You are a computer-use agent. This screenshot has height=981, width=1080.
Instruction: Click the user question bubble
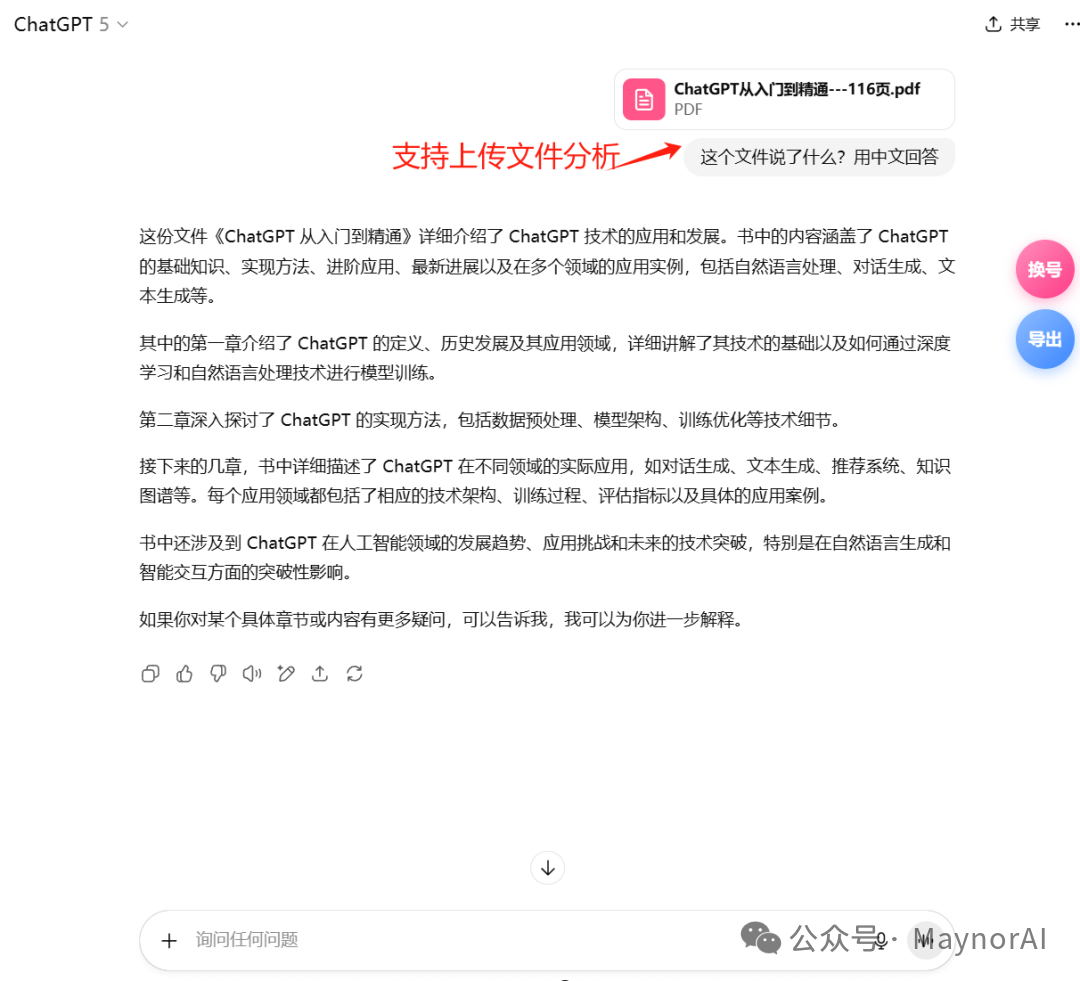(818, 157)
